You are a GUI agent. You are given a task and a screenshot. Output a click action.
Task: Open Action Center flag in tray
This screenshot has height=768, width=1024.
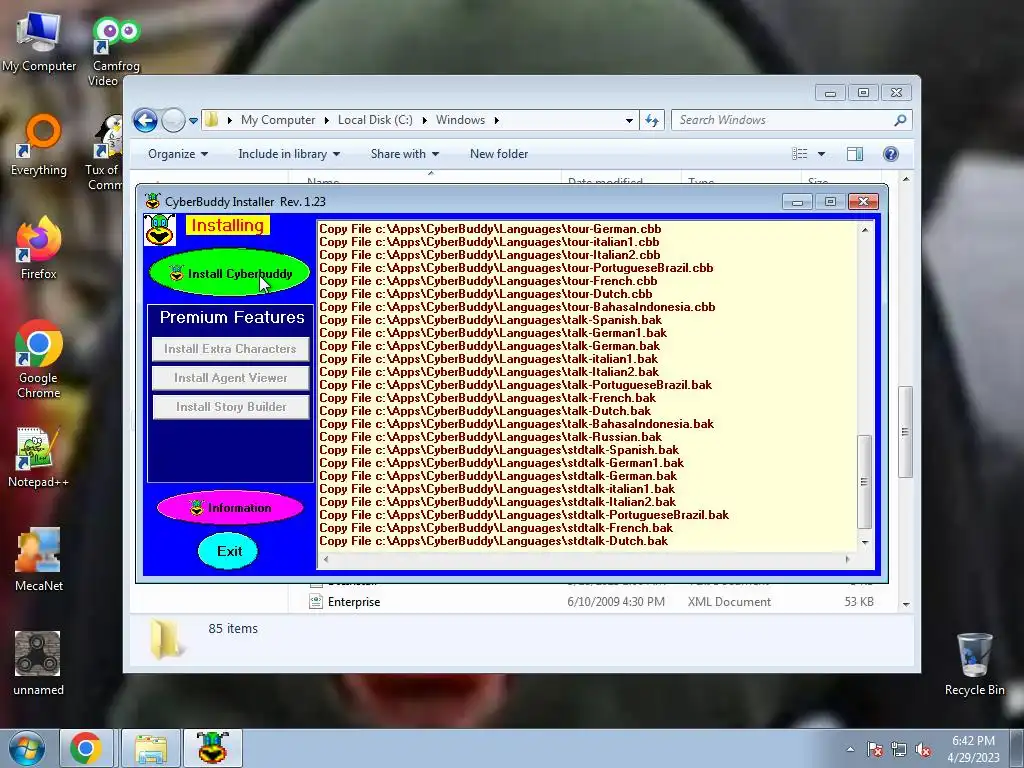(875, 750)
